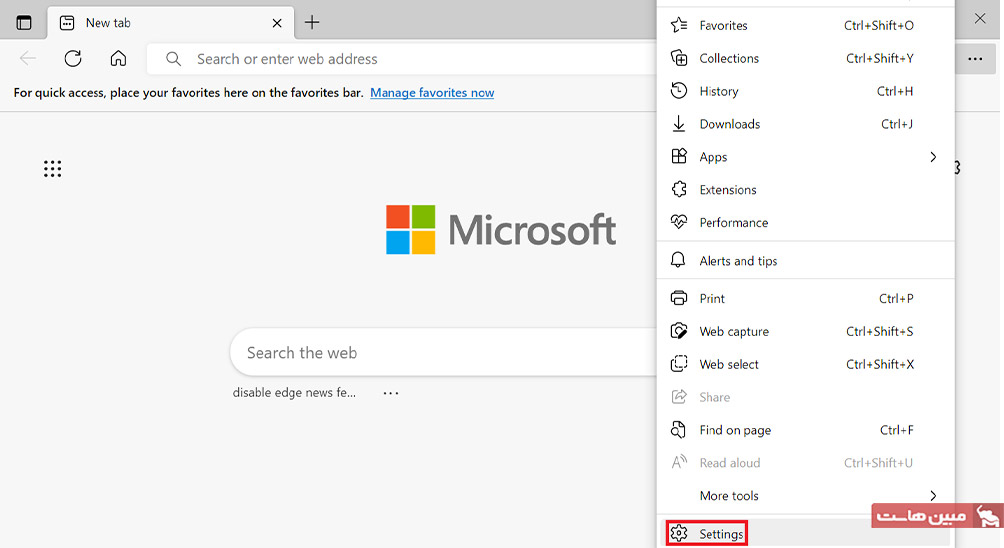Click the Favorites star icon
The height and width of the screenshot is (548, 1004).
pyautogui.click(x=679, y=26)
